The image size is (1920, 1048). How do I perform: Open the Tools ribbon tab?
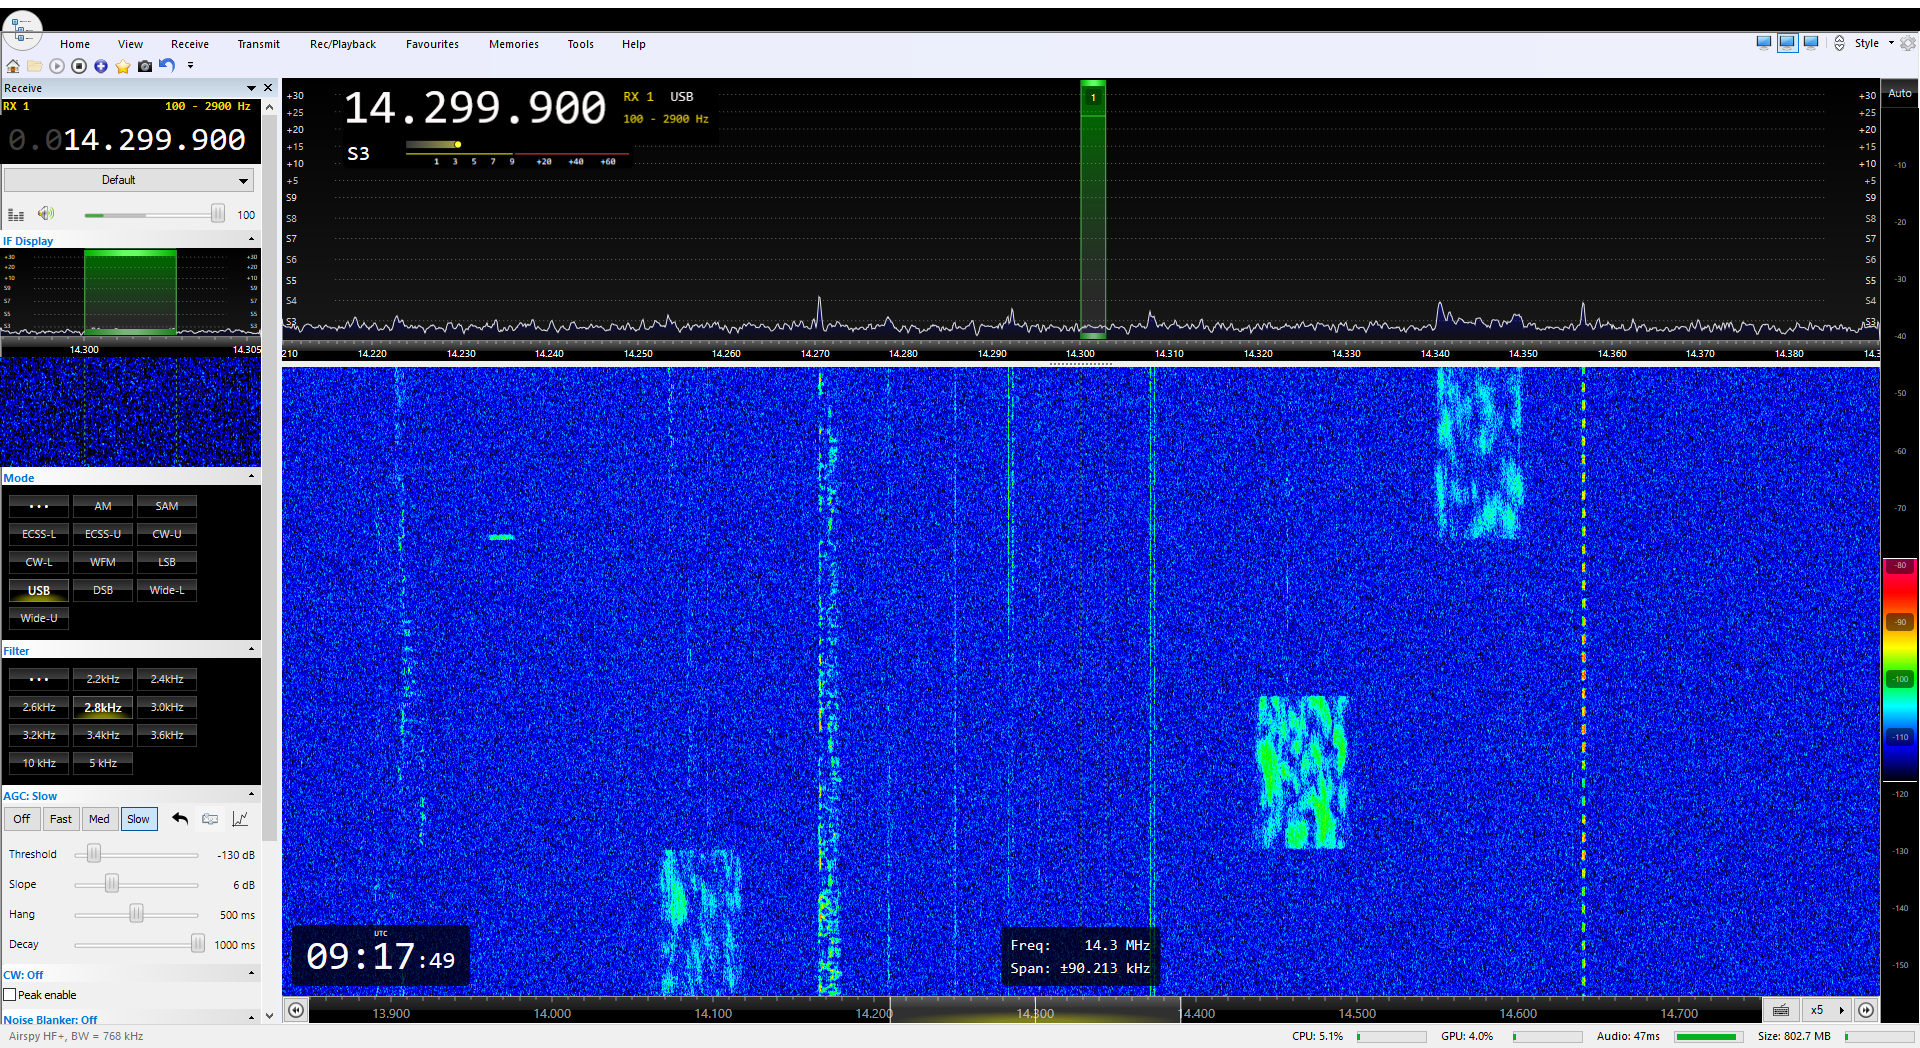[x=580, y=44]
